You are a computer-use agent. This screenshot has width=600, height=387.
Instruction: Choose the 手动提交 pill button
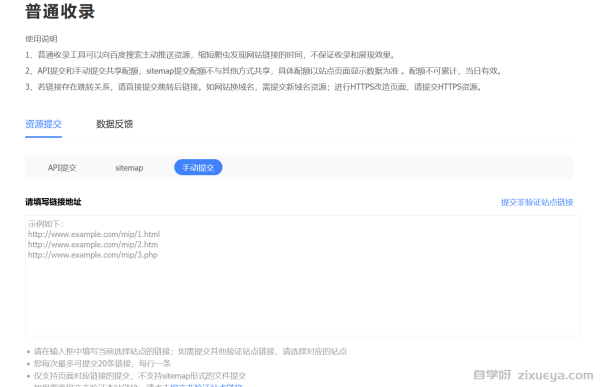point(198,167)
